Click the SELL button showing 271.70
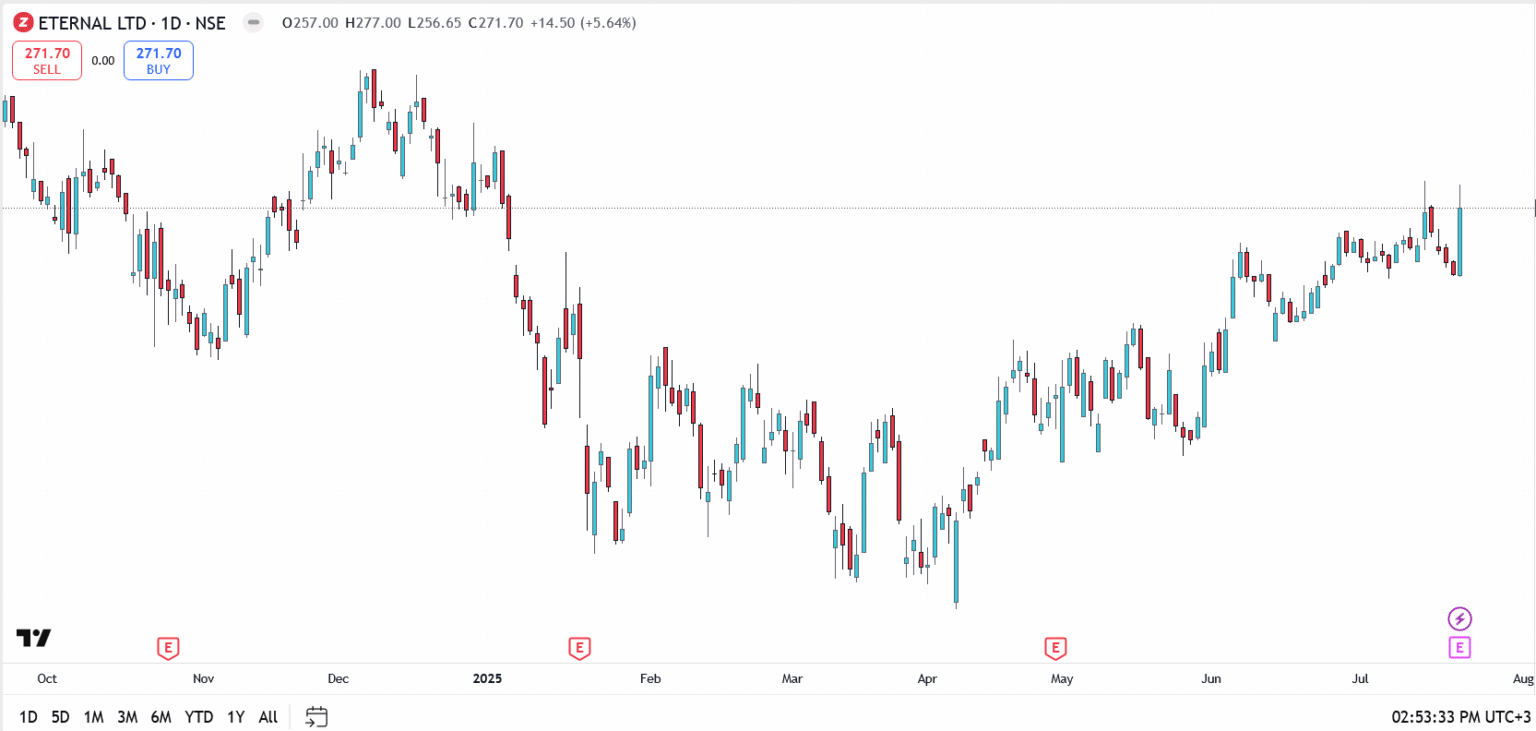This screenshot has width=1536, height=731. 46,60
